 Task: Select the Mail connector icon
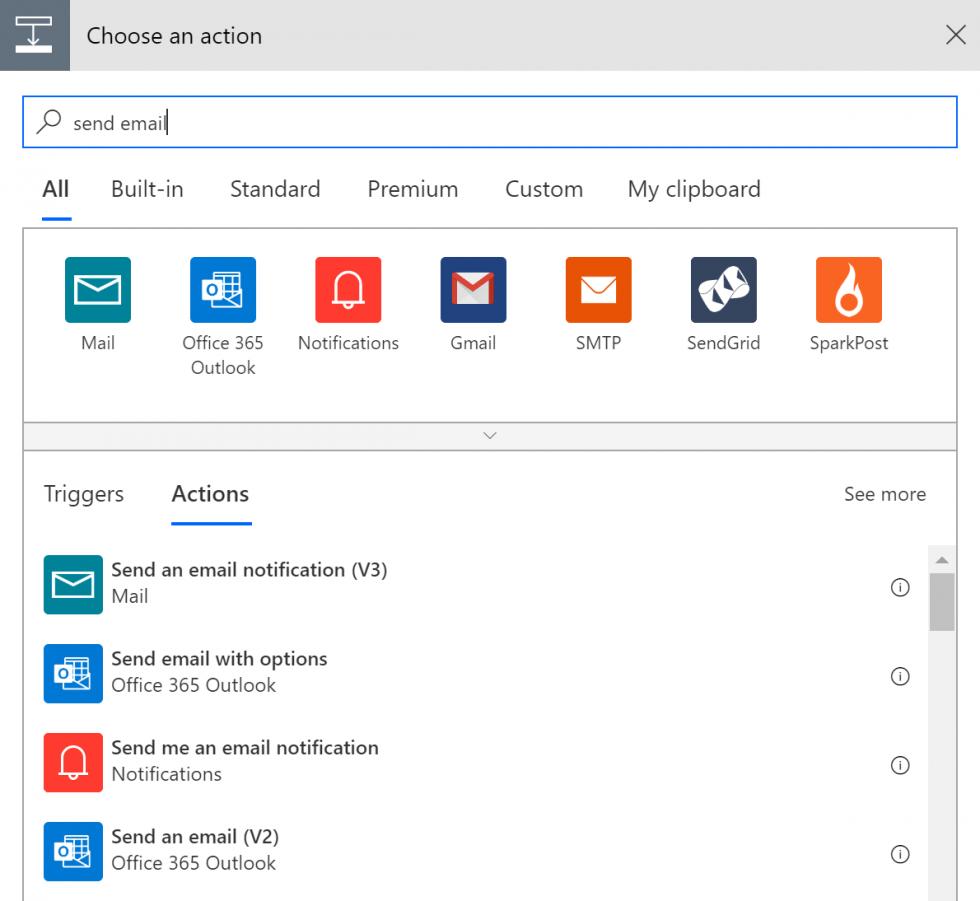98,290
